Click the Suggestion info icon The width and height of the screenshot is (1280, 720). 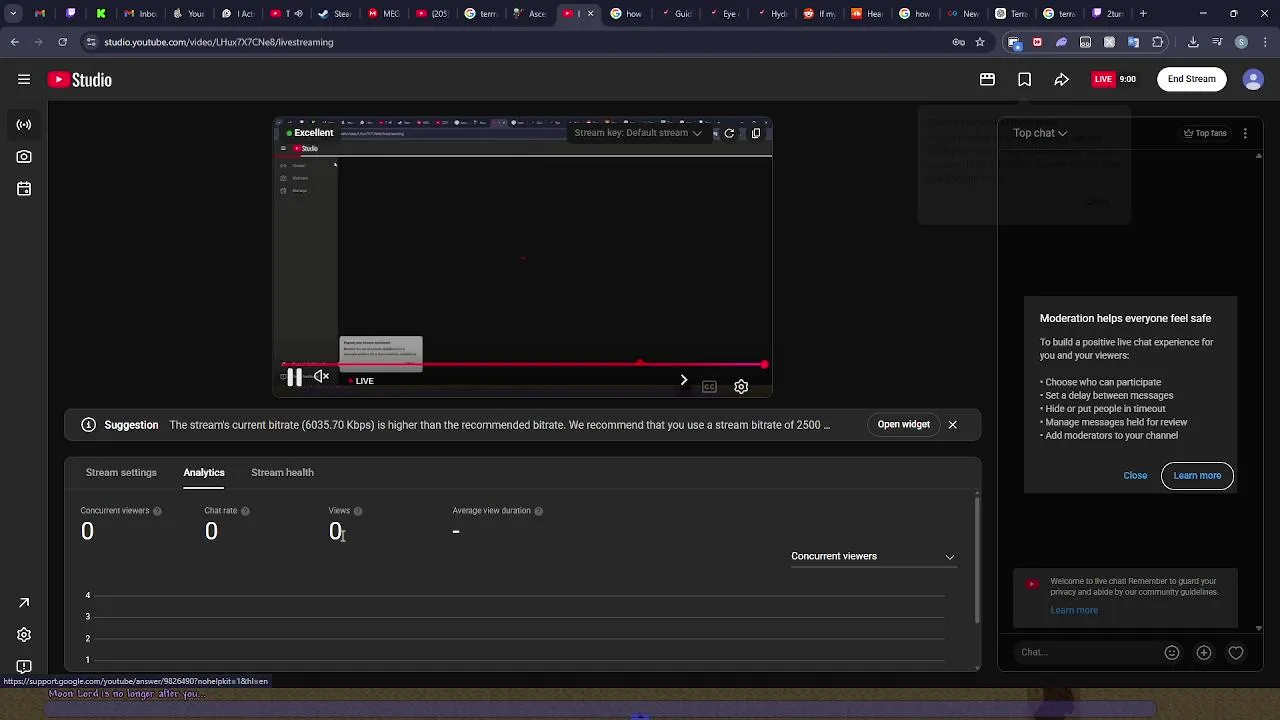pyautogui.click(x=89, y=425)
